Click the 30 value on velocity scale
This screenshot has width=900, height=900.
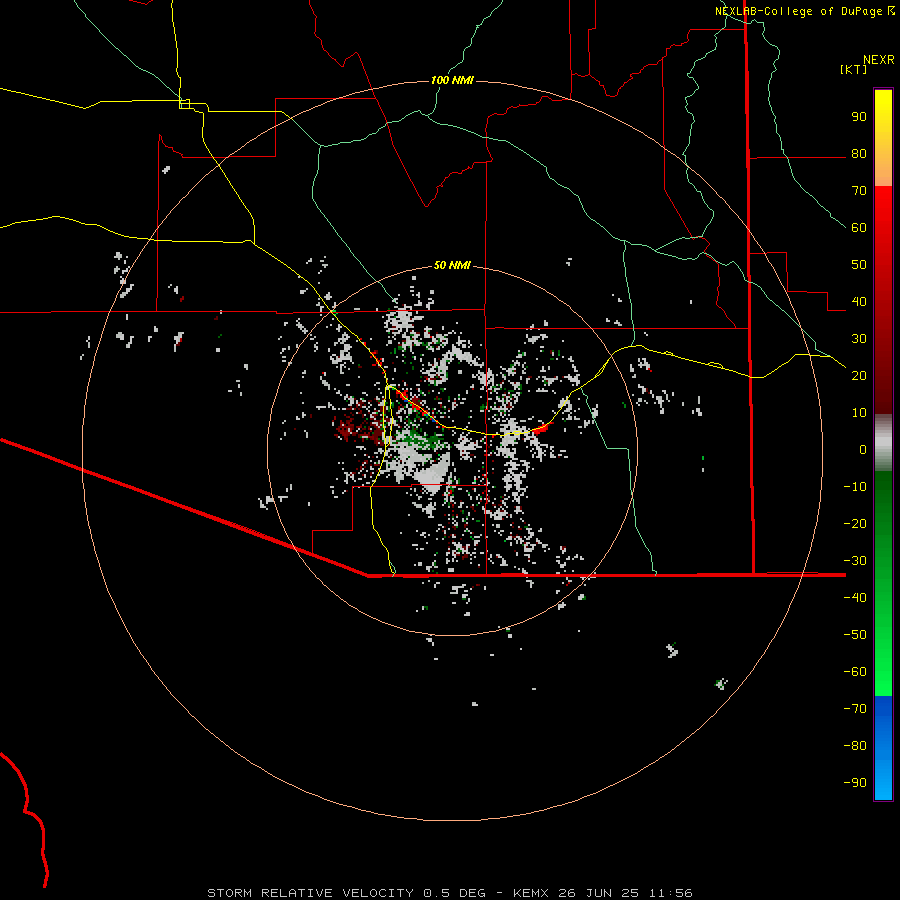pyautogui.click(x=859, y=339)
